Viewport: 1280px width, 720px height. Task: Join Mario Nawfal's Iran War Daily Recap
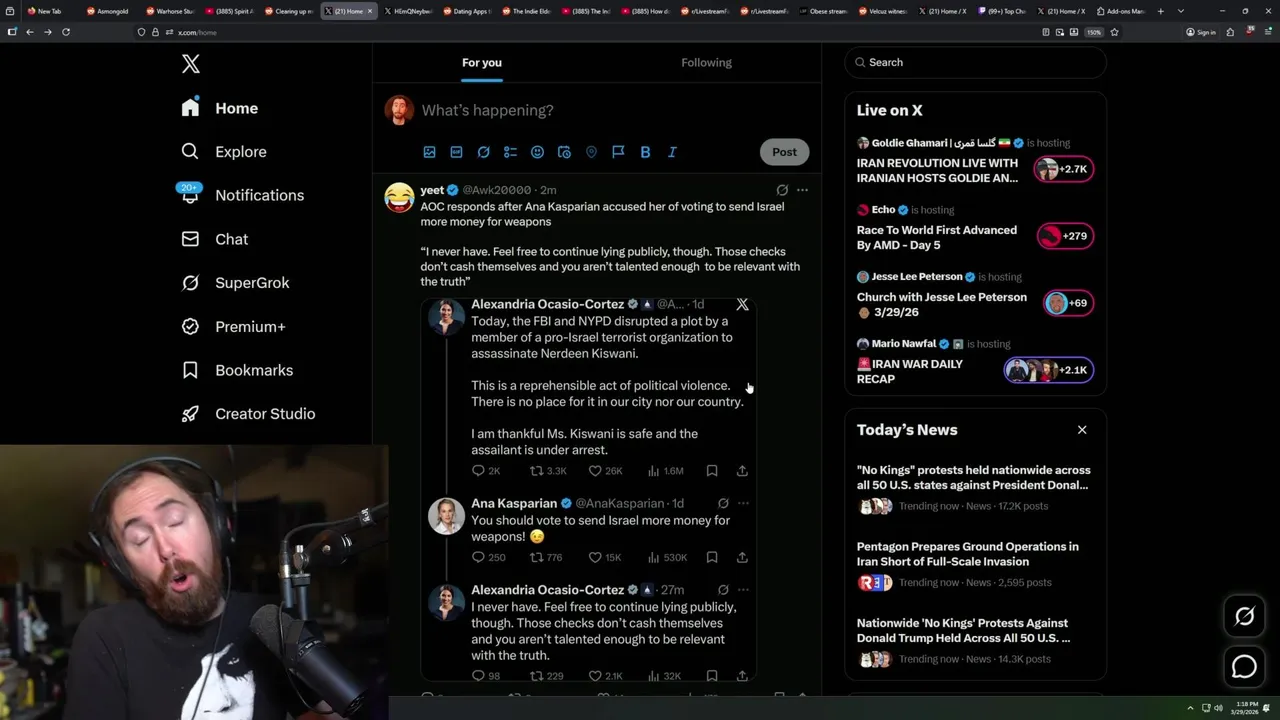[975, 363]
